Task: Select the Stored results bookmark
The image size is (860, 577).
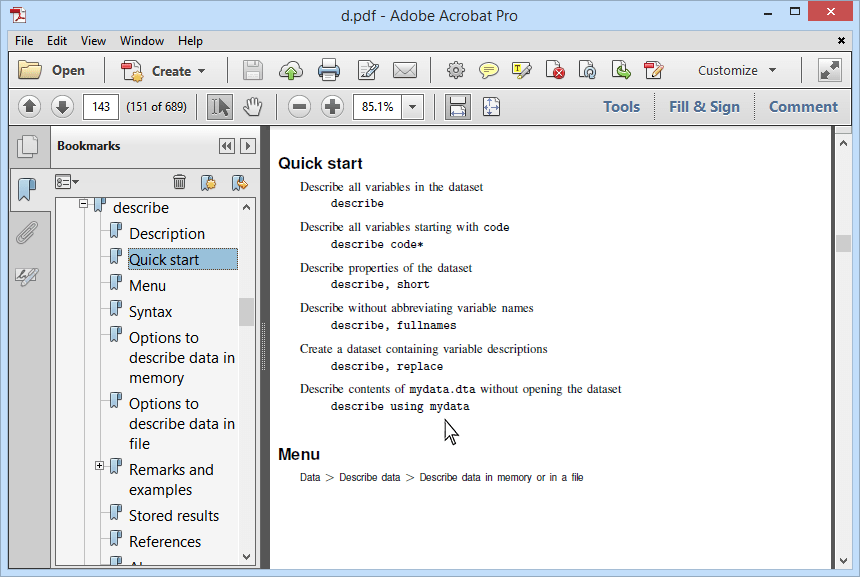Action: coord(174,516)
